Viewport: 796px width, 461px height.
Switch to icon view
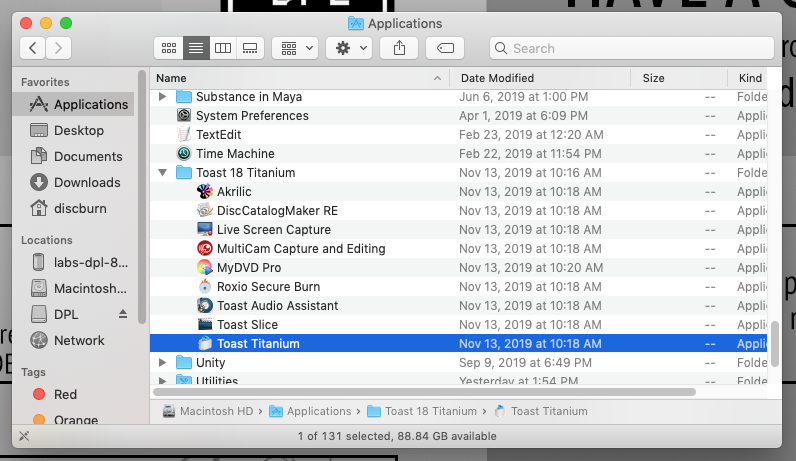pyautogui.click(x=169, y=48)
